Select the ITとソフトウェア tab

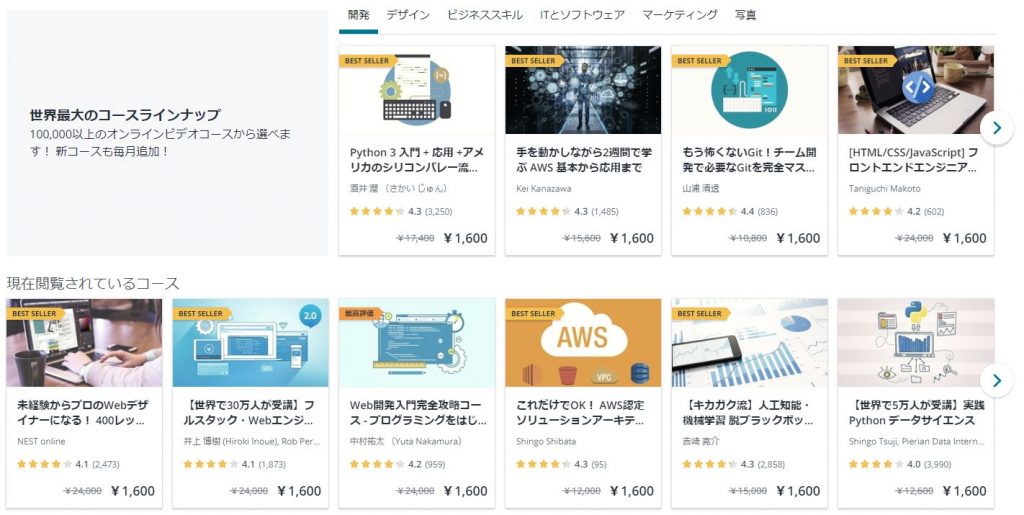click(582, 14)
